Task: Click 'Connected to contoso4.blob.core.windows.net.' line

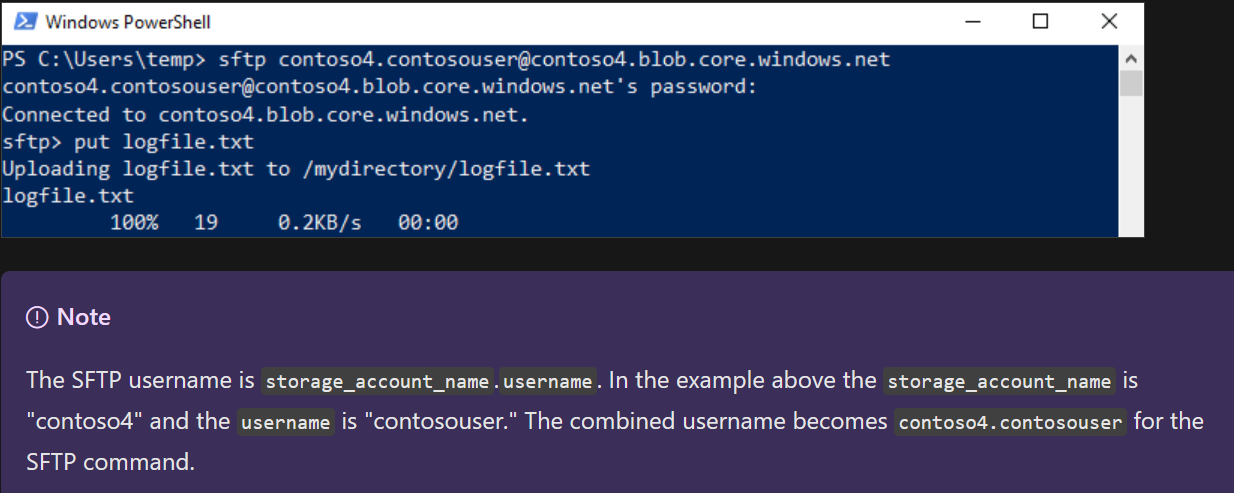Action: [265, 114]
